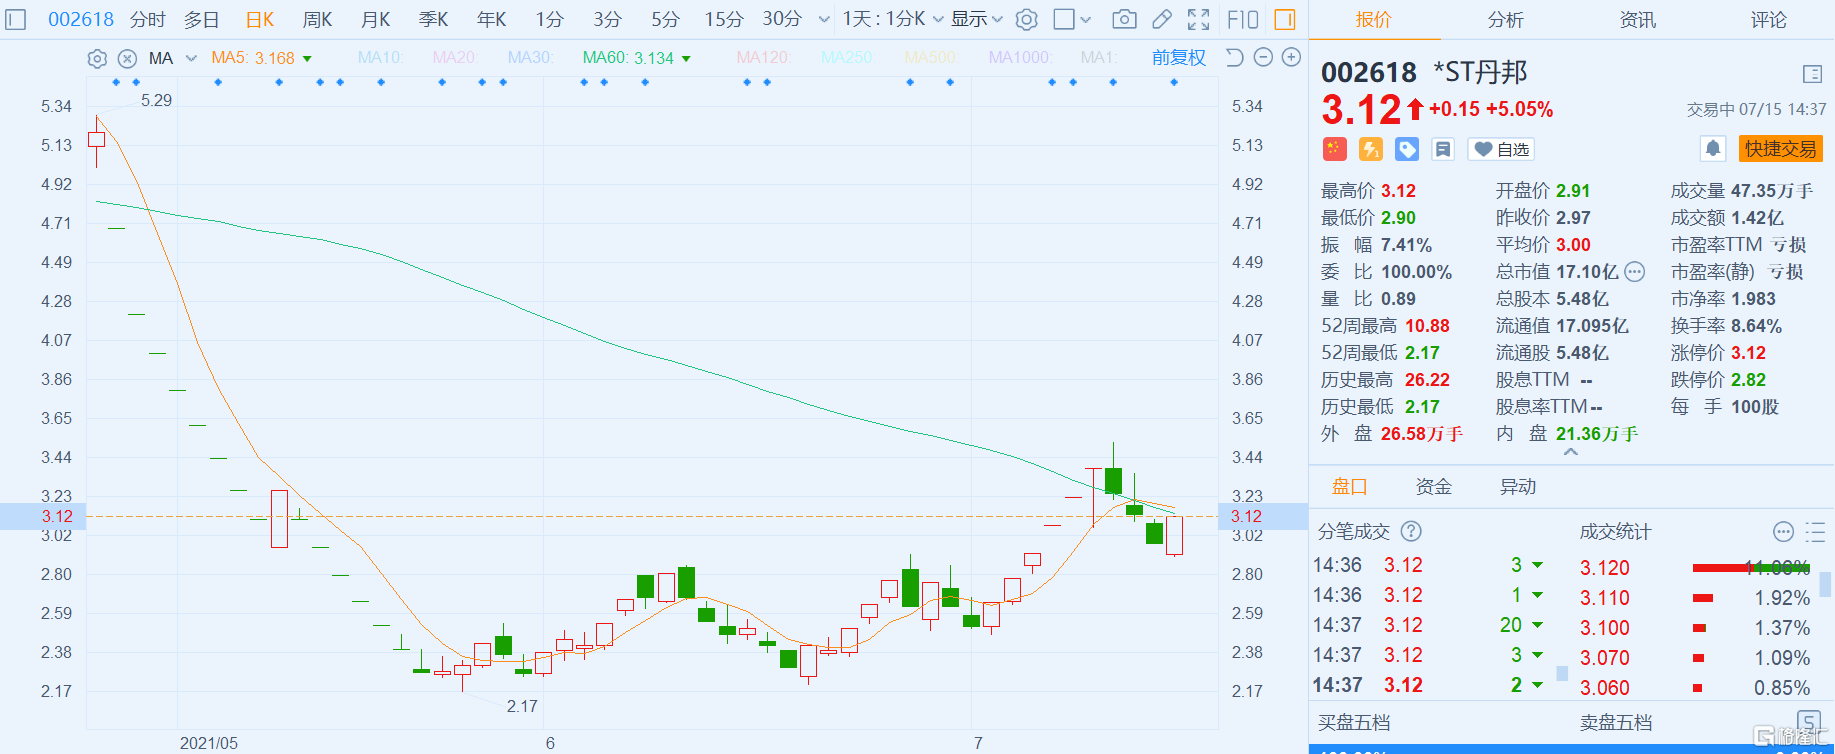
Task: Switch to the 分时 chart tab
Action: [x=148, y=19]
